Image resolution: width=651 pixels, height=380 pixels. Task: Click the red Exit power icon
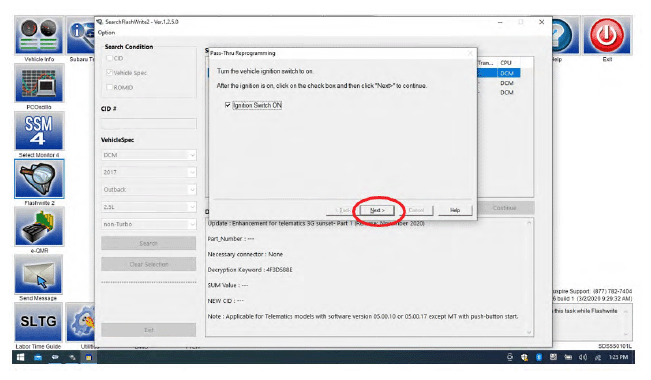pos(607,35)
